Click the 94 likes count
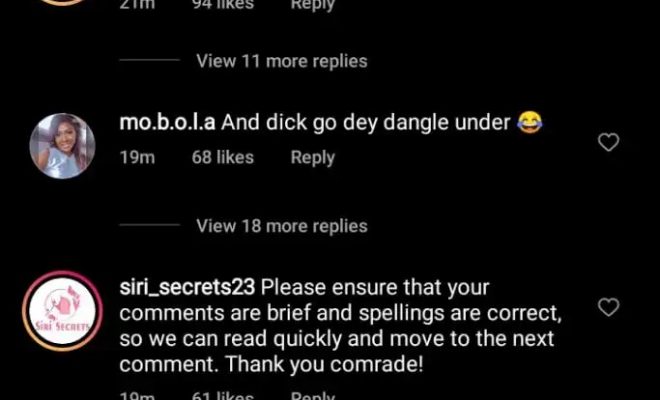Screen dimensions: 660x400 [223, 5]
